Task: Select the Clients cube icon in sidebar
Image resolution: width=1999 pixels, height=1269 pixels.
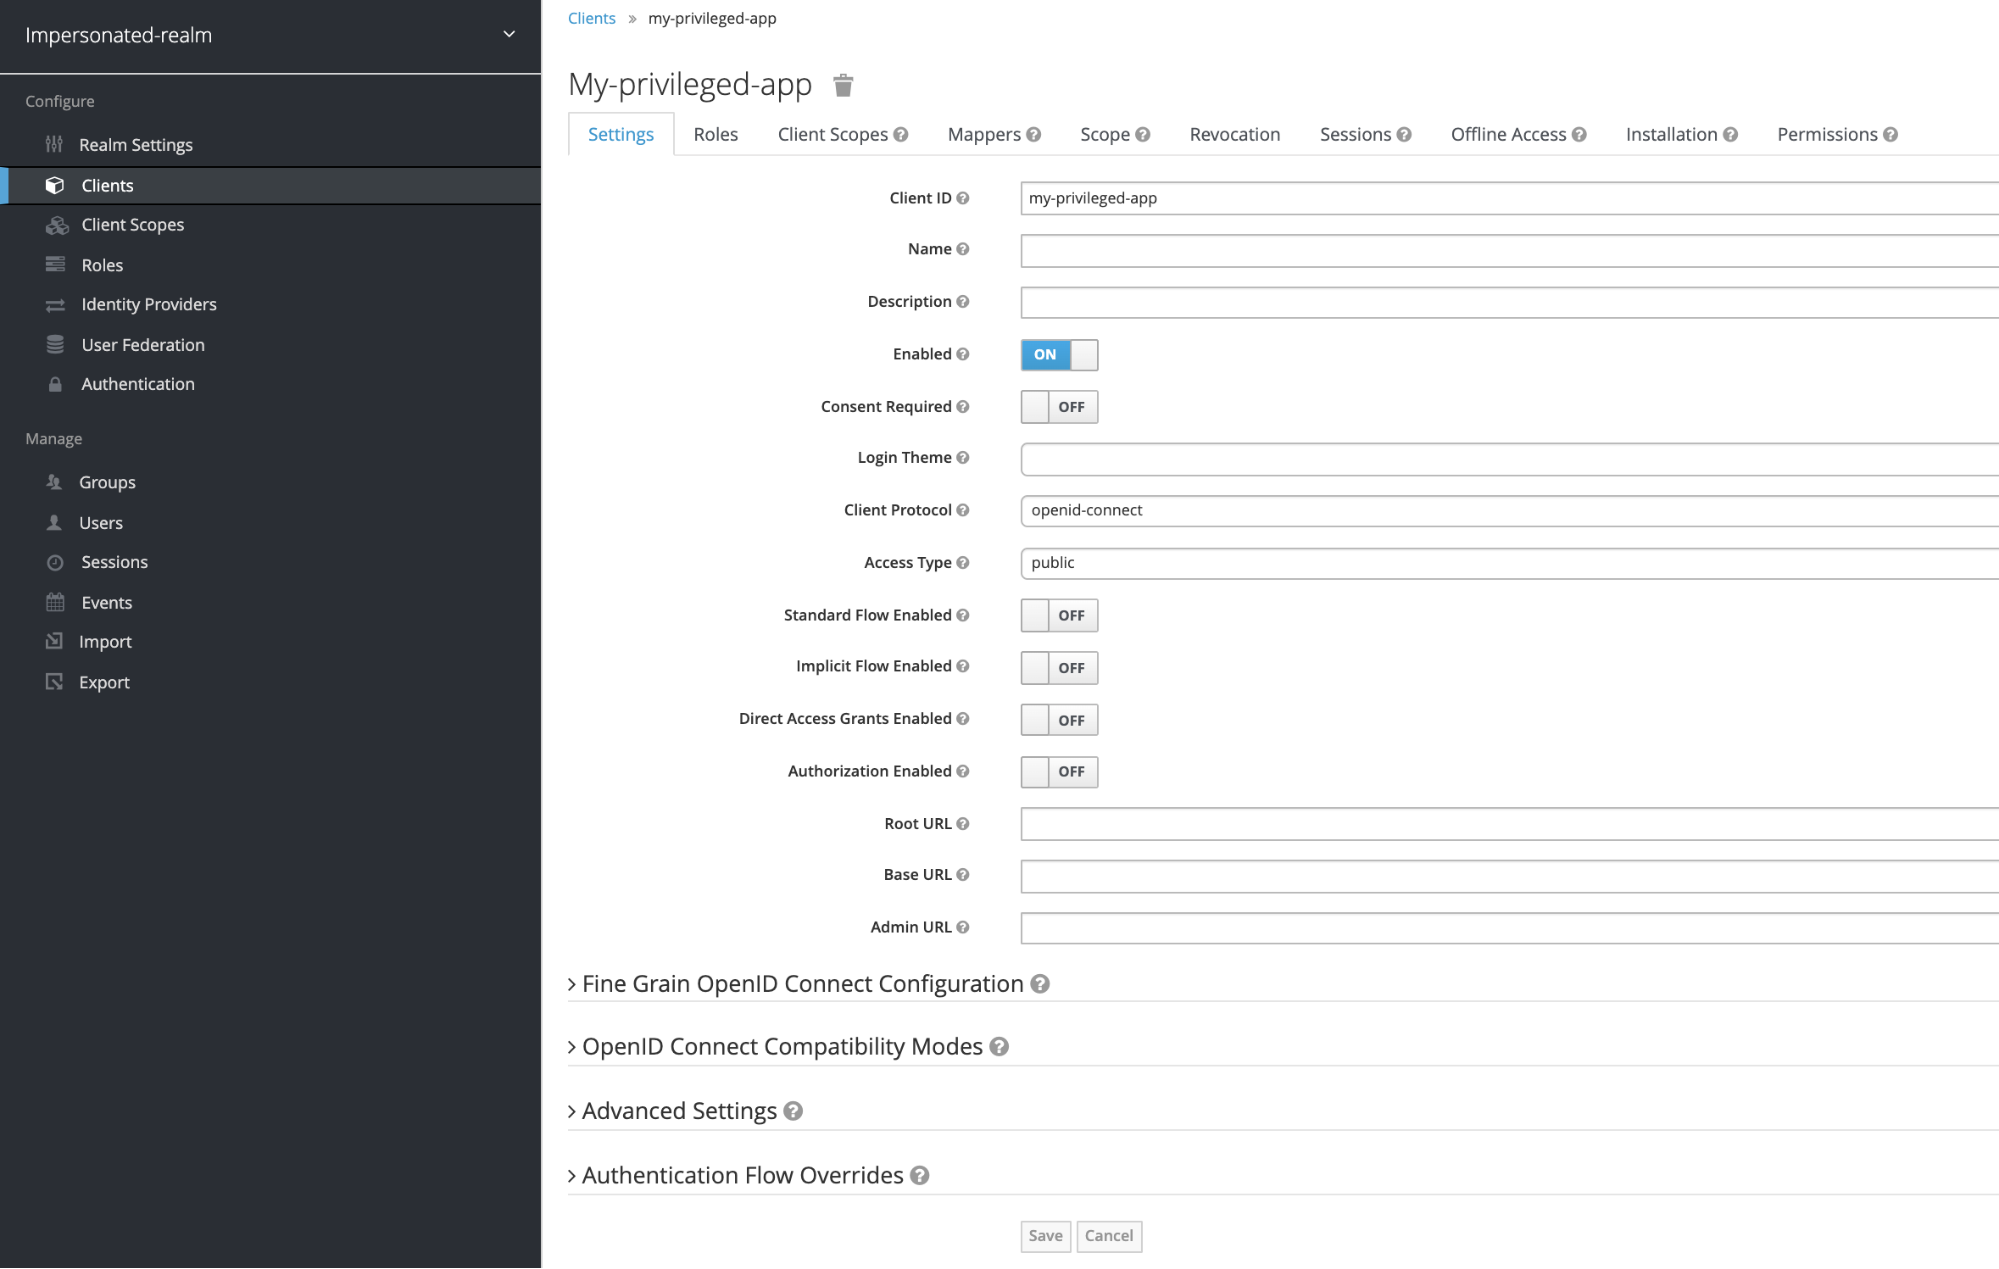Action: pos(56,185)
